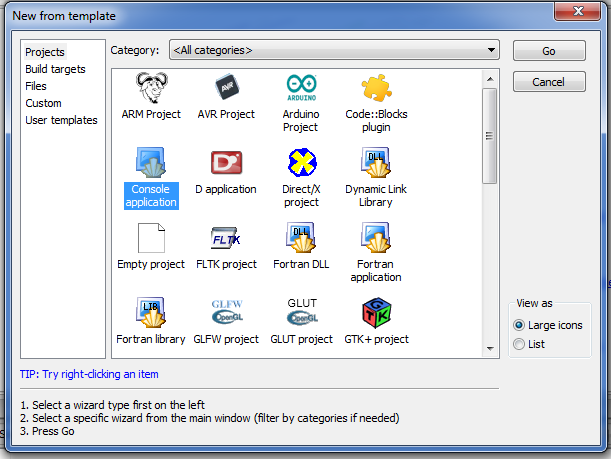
Task: Click the 'Console application' label text
Action: click(x=151, y=196)
